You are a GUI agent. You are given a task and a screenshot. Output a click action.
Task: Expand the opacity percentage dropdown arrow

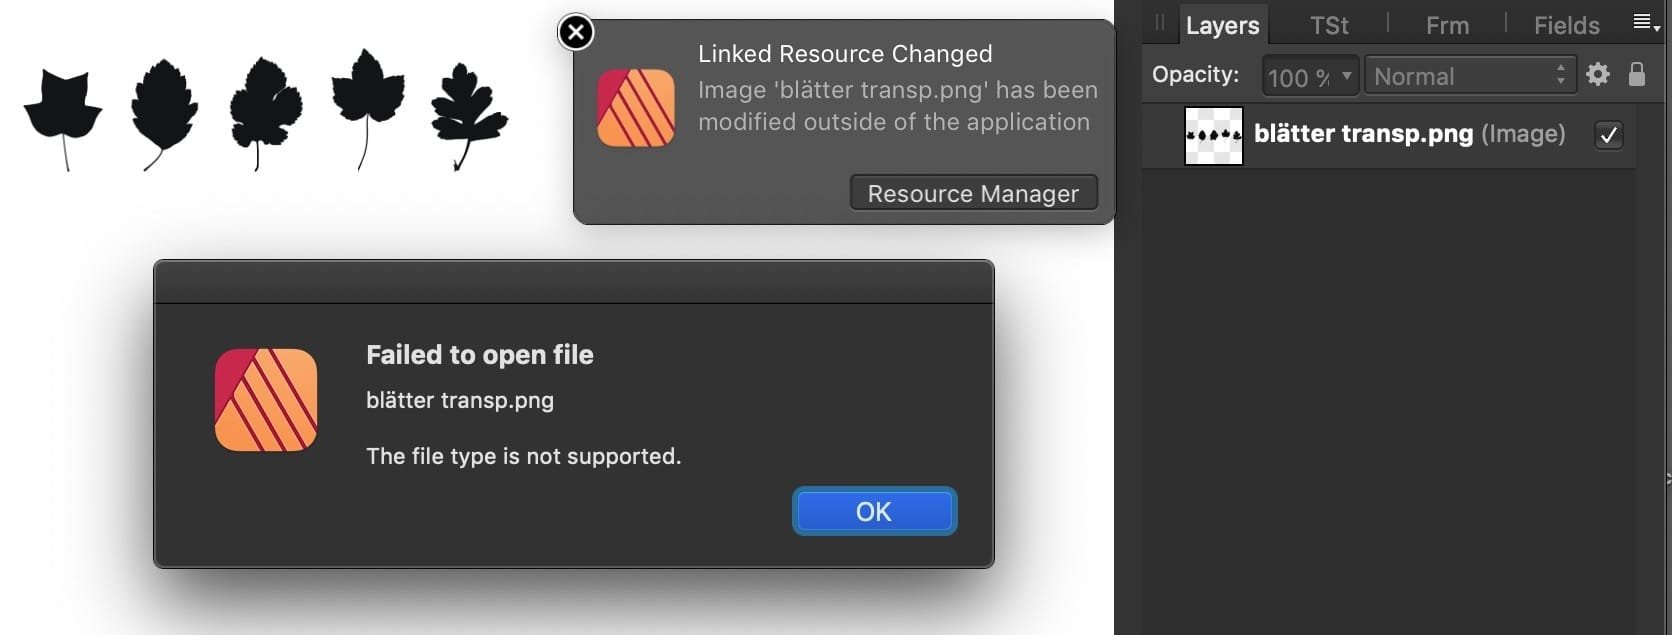coord(1347,76)
